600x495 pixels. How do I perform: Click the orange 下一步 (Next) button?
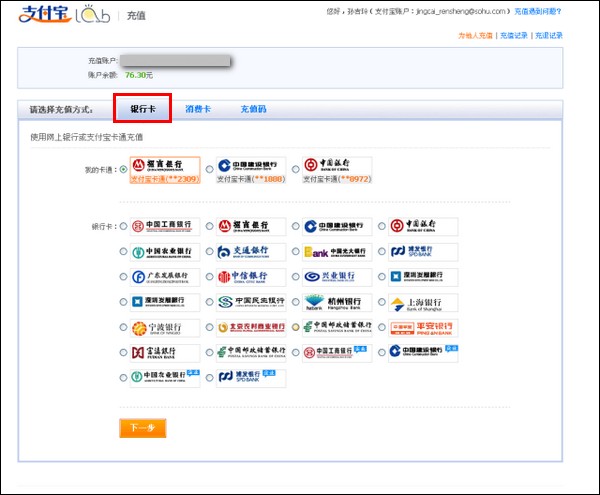[x=143, y=428]
